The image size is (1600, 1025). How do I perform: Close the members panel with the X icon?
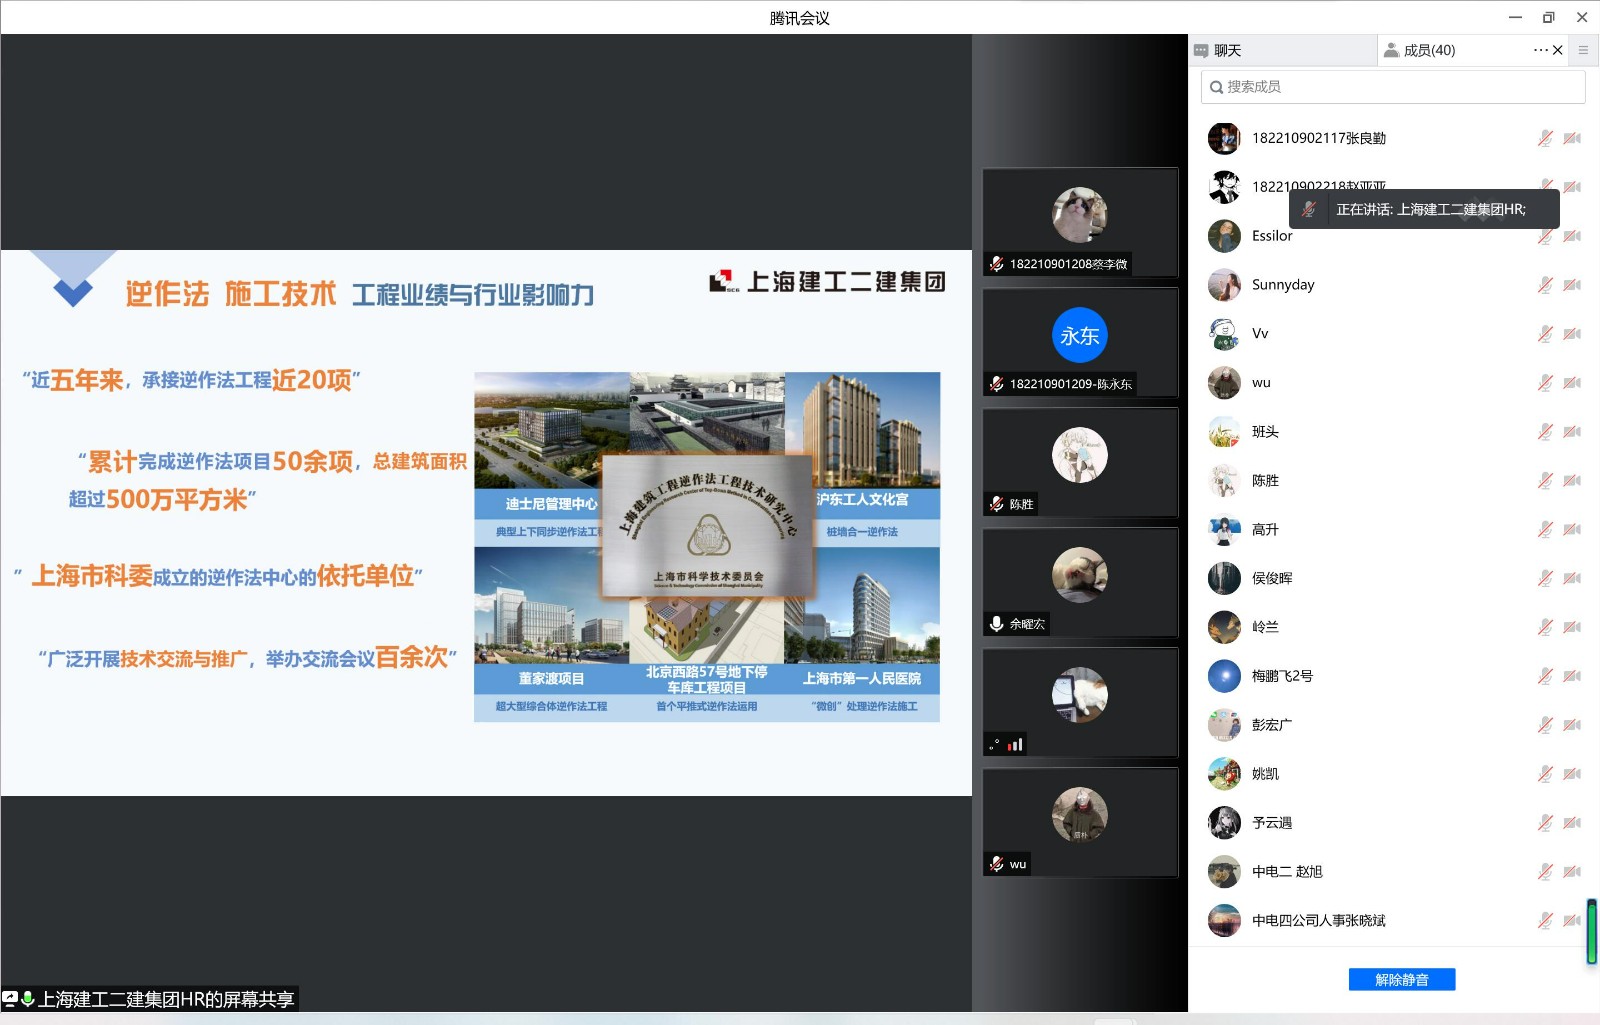pyautogui.click(x=1558, y=50)
